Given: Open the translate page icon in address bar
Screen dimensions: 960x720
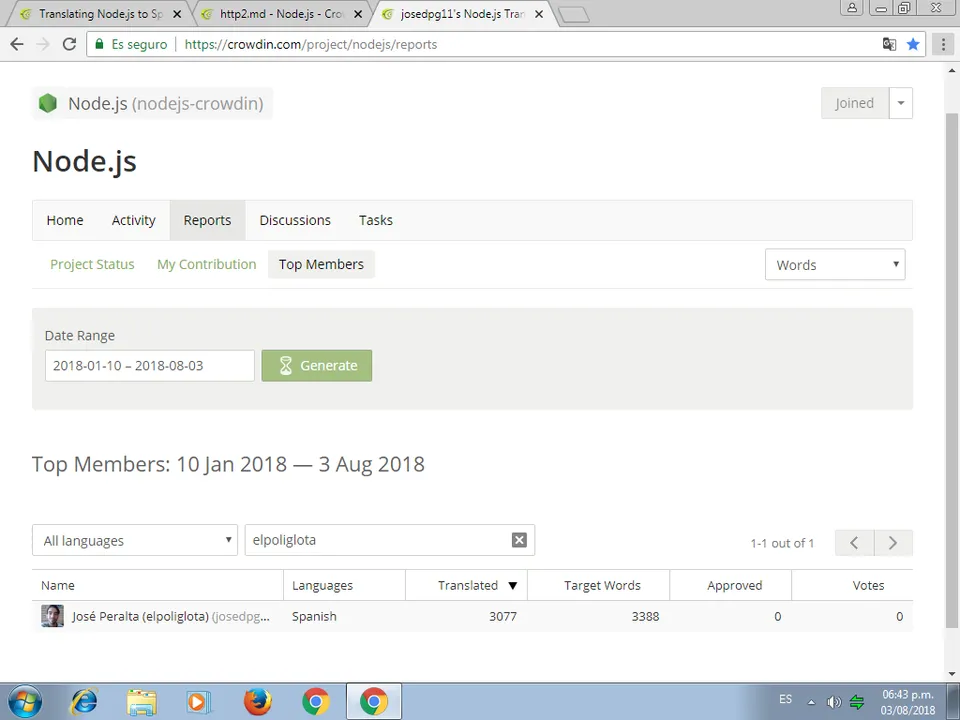Looking at the screenshot, I should [x=889, y=44].
